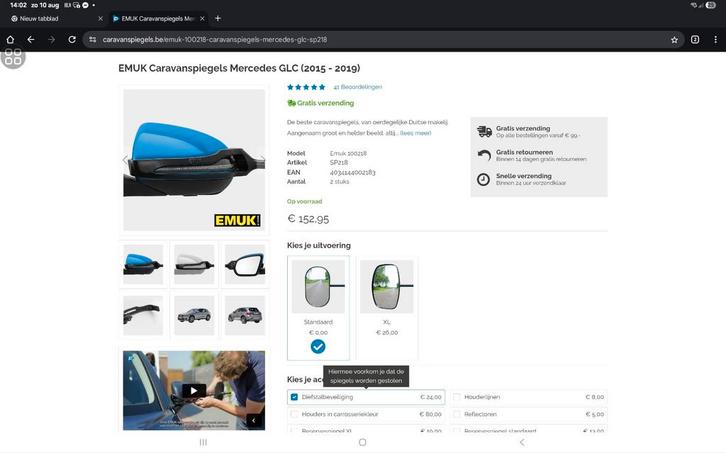The width and height of the screenshot is (726, 453).
Task: Choose the Standaard mirror version
Action: (x=318, y=308)
